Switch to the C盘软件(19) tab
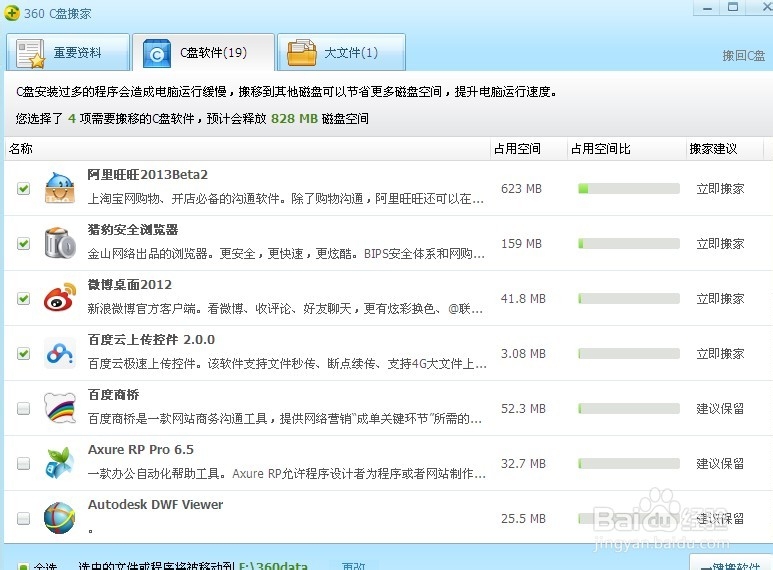Screen dimensions: 773x570 [x=204, y=53]
